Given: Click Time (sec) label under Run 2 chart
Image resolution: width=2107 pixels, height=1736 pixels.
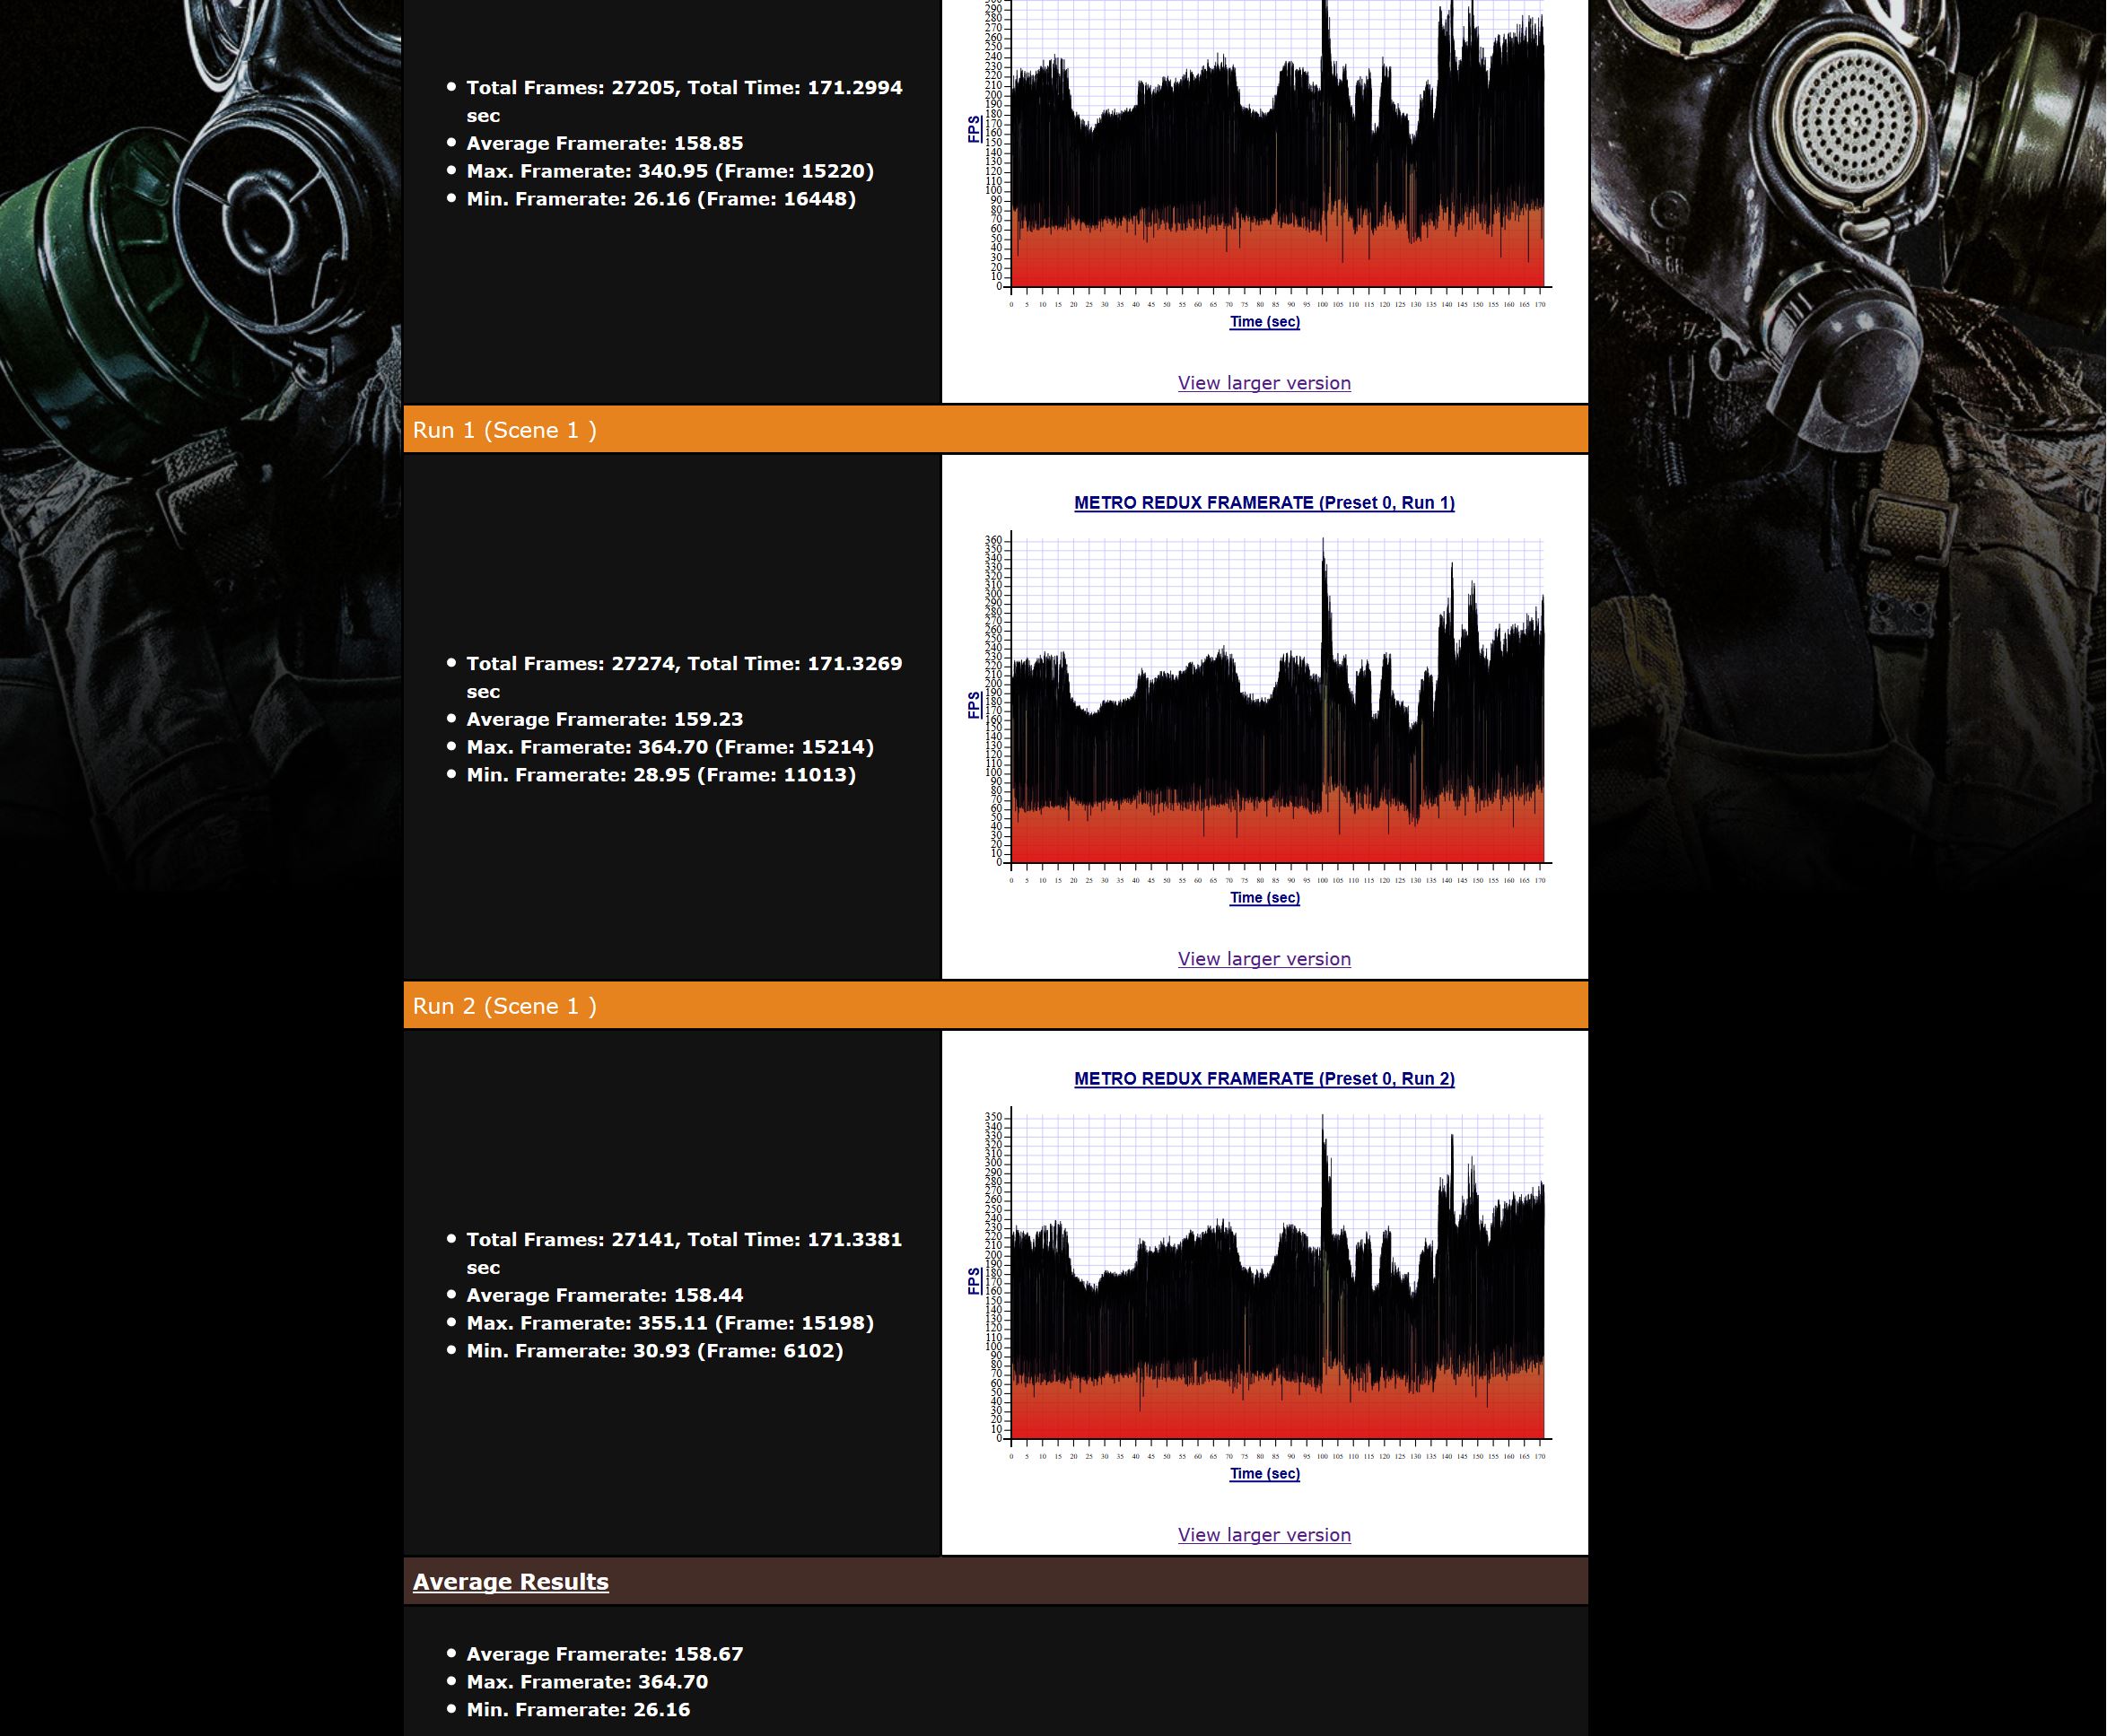Looking at the screenshot, I should coord(1264,1473).
